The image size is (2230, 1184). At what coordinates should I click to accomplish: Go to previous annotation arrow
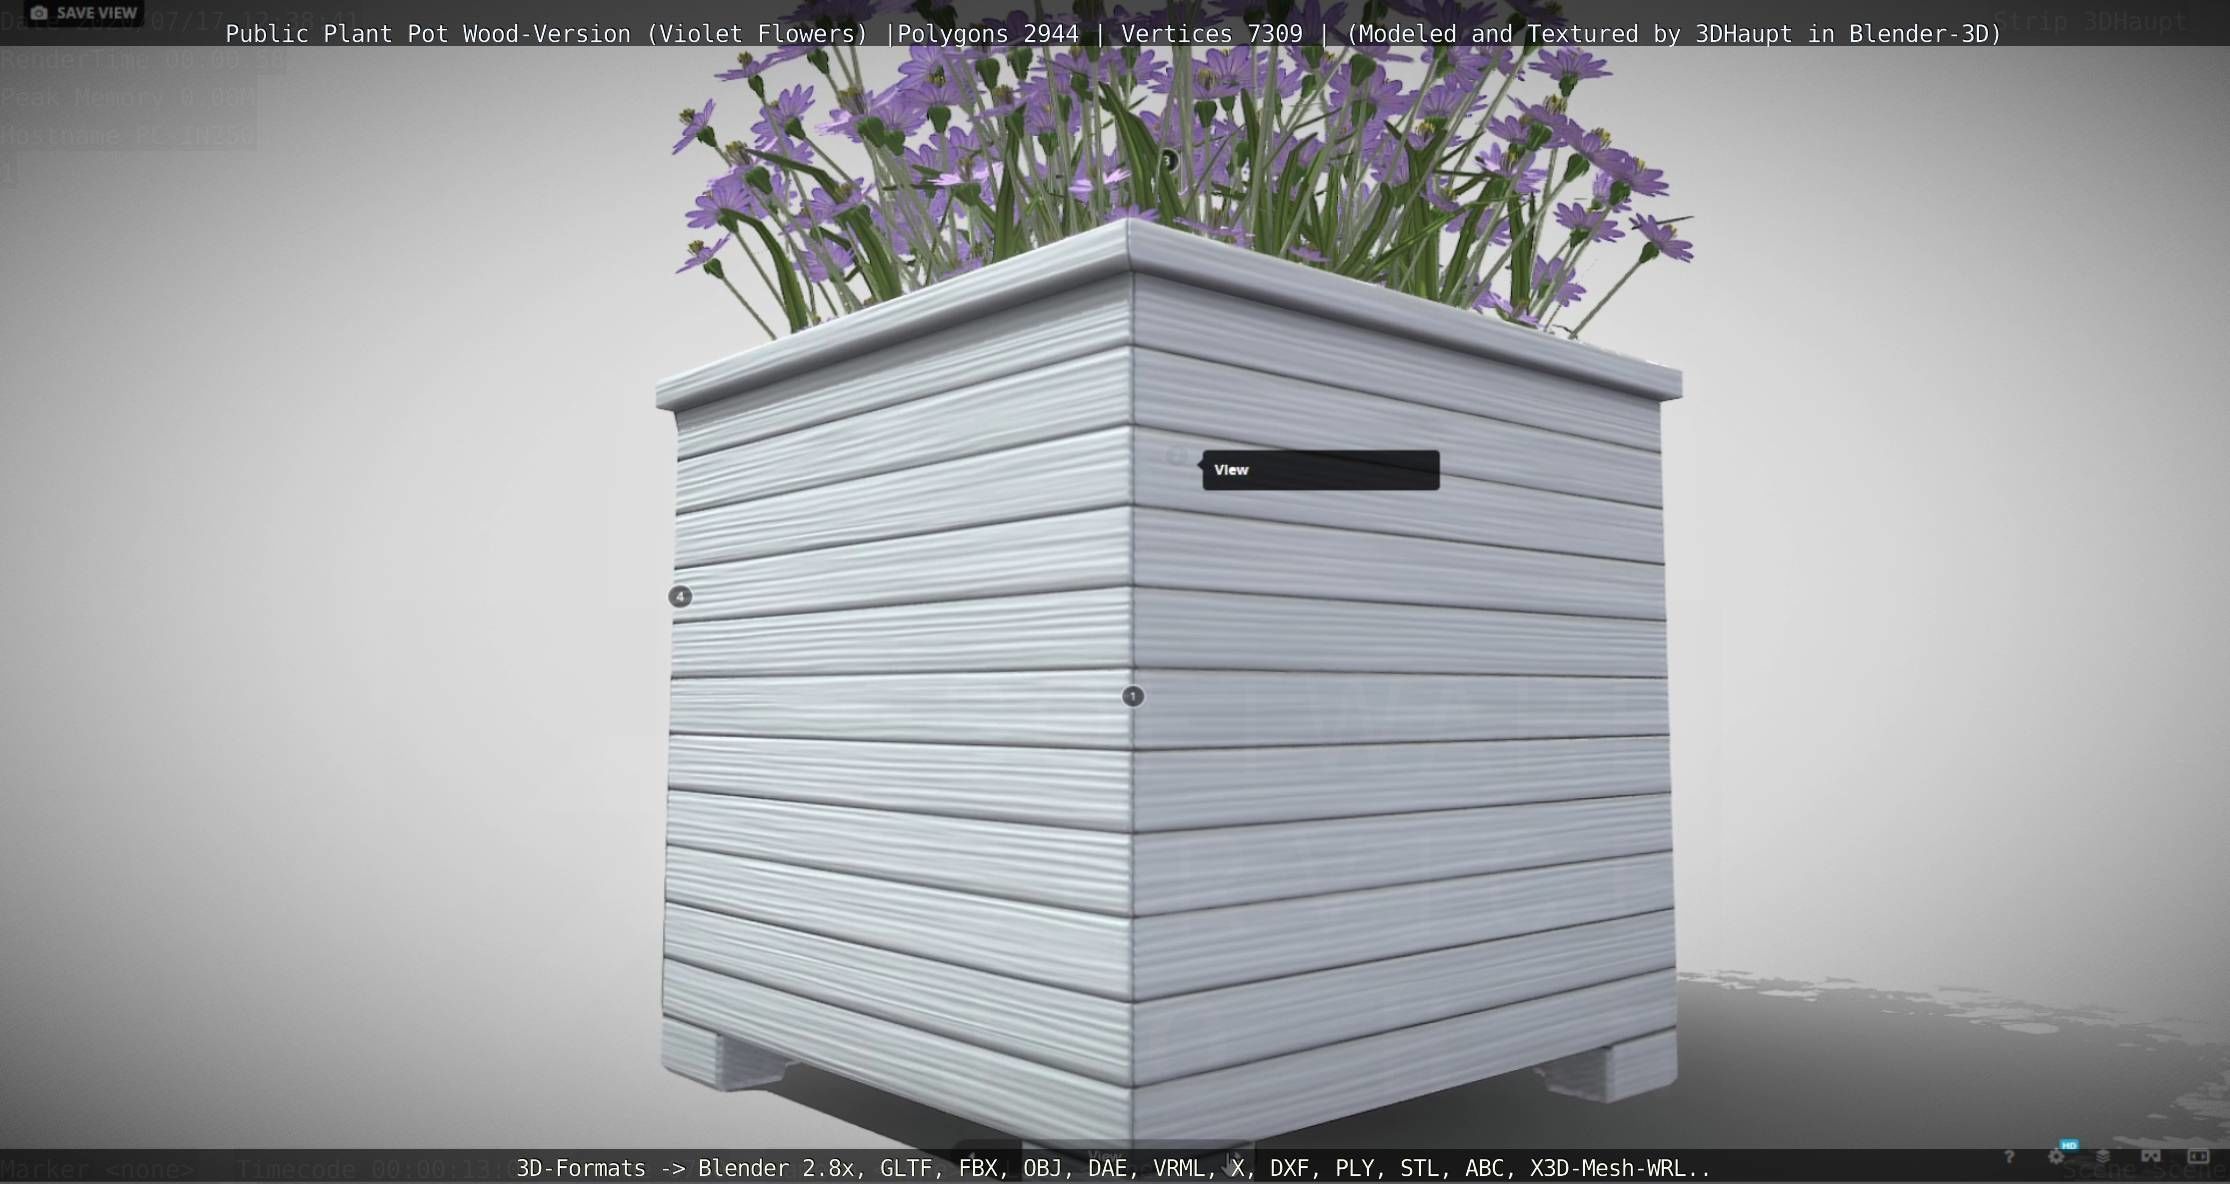(972, 1157)
